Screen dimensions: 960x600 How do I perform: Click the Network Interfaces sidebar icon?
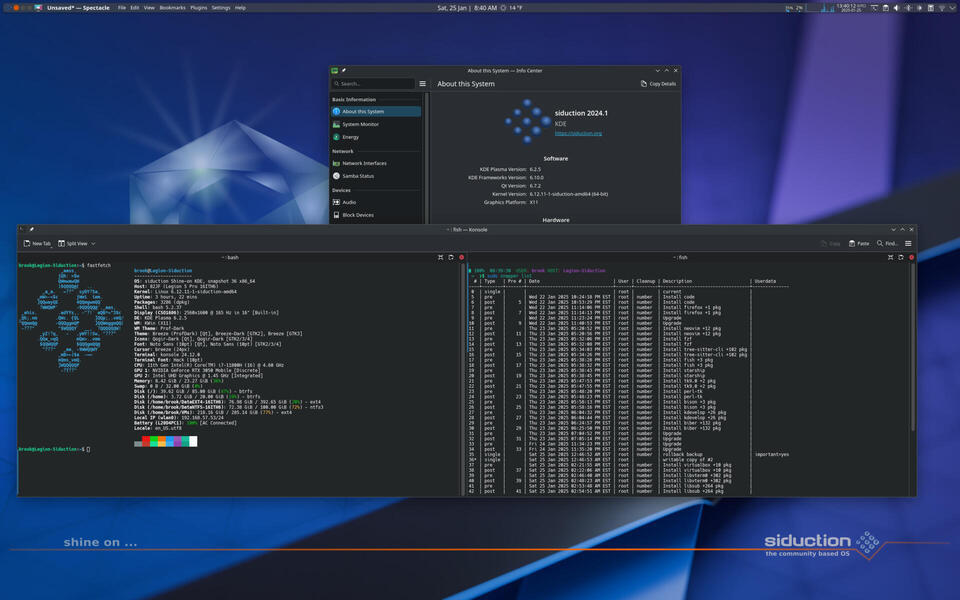336,163
